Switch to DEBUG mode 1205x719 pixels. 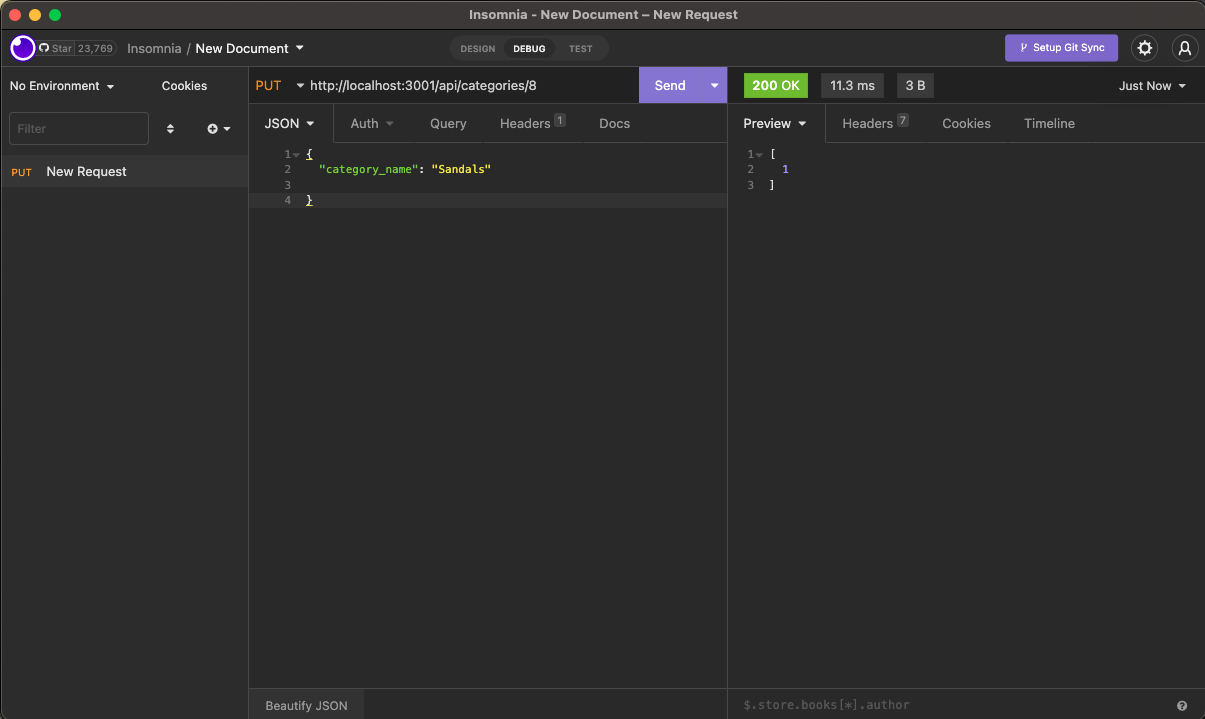tap(529, 48)
